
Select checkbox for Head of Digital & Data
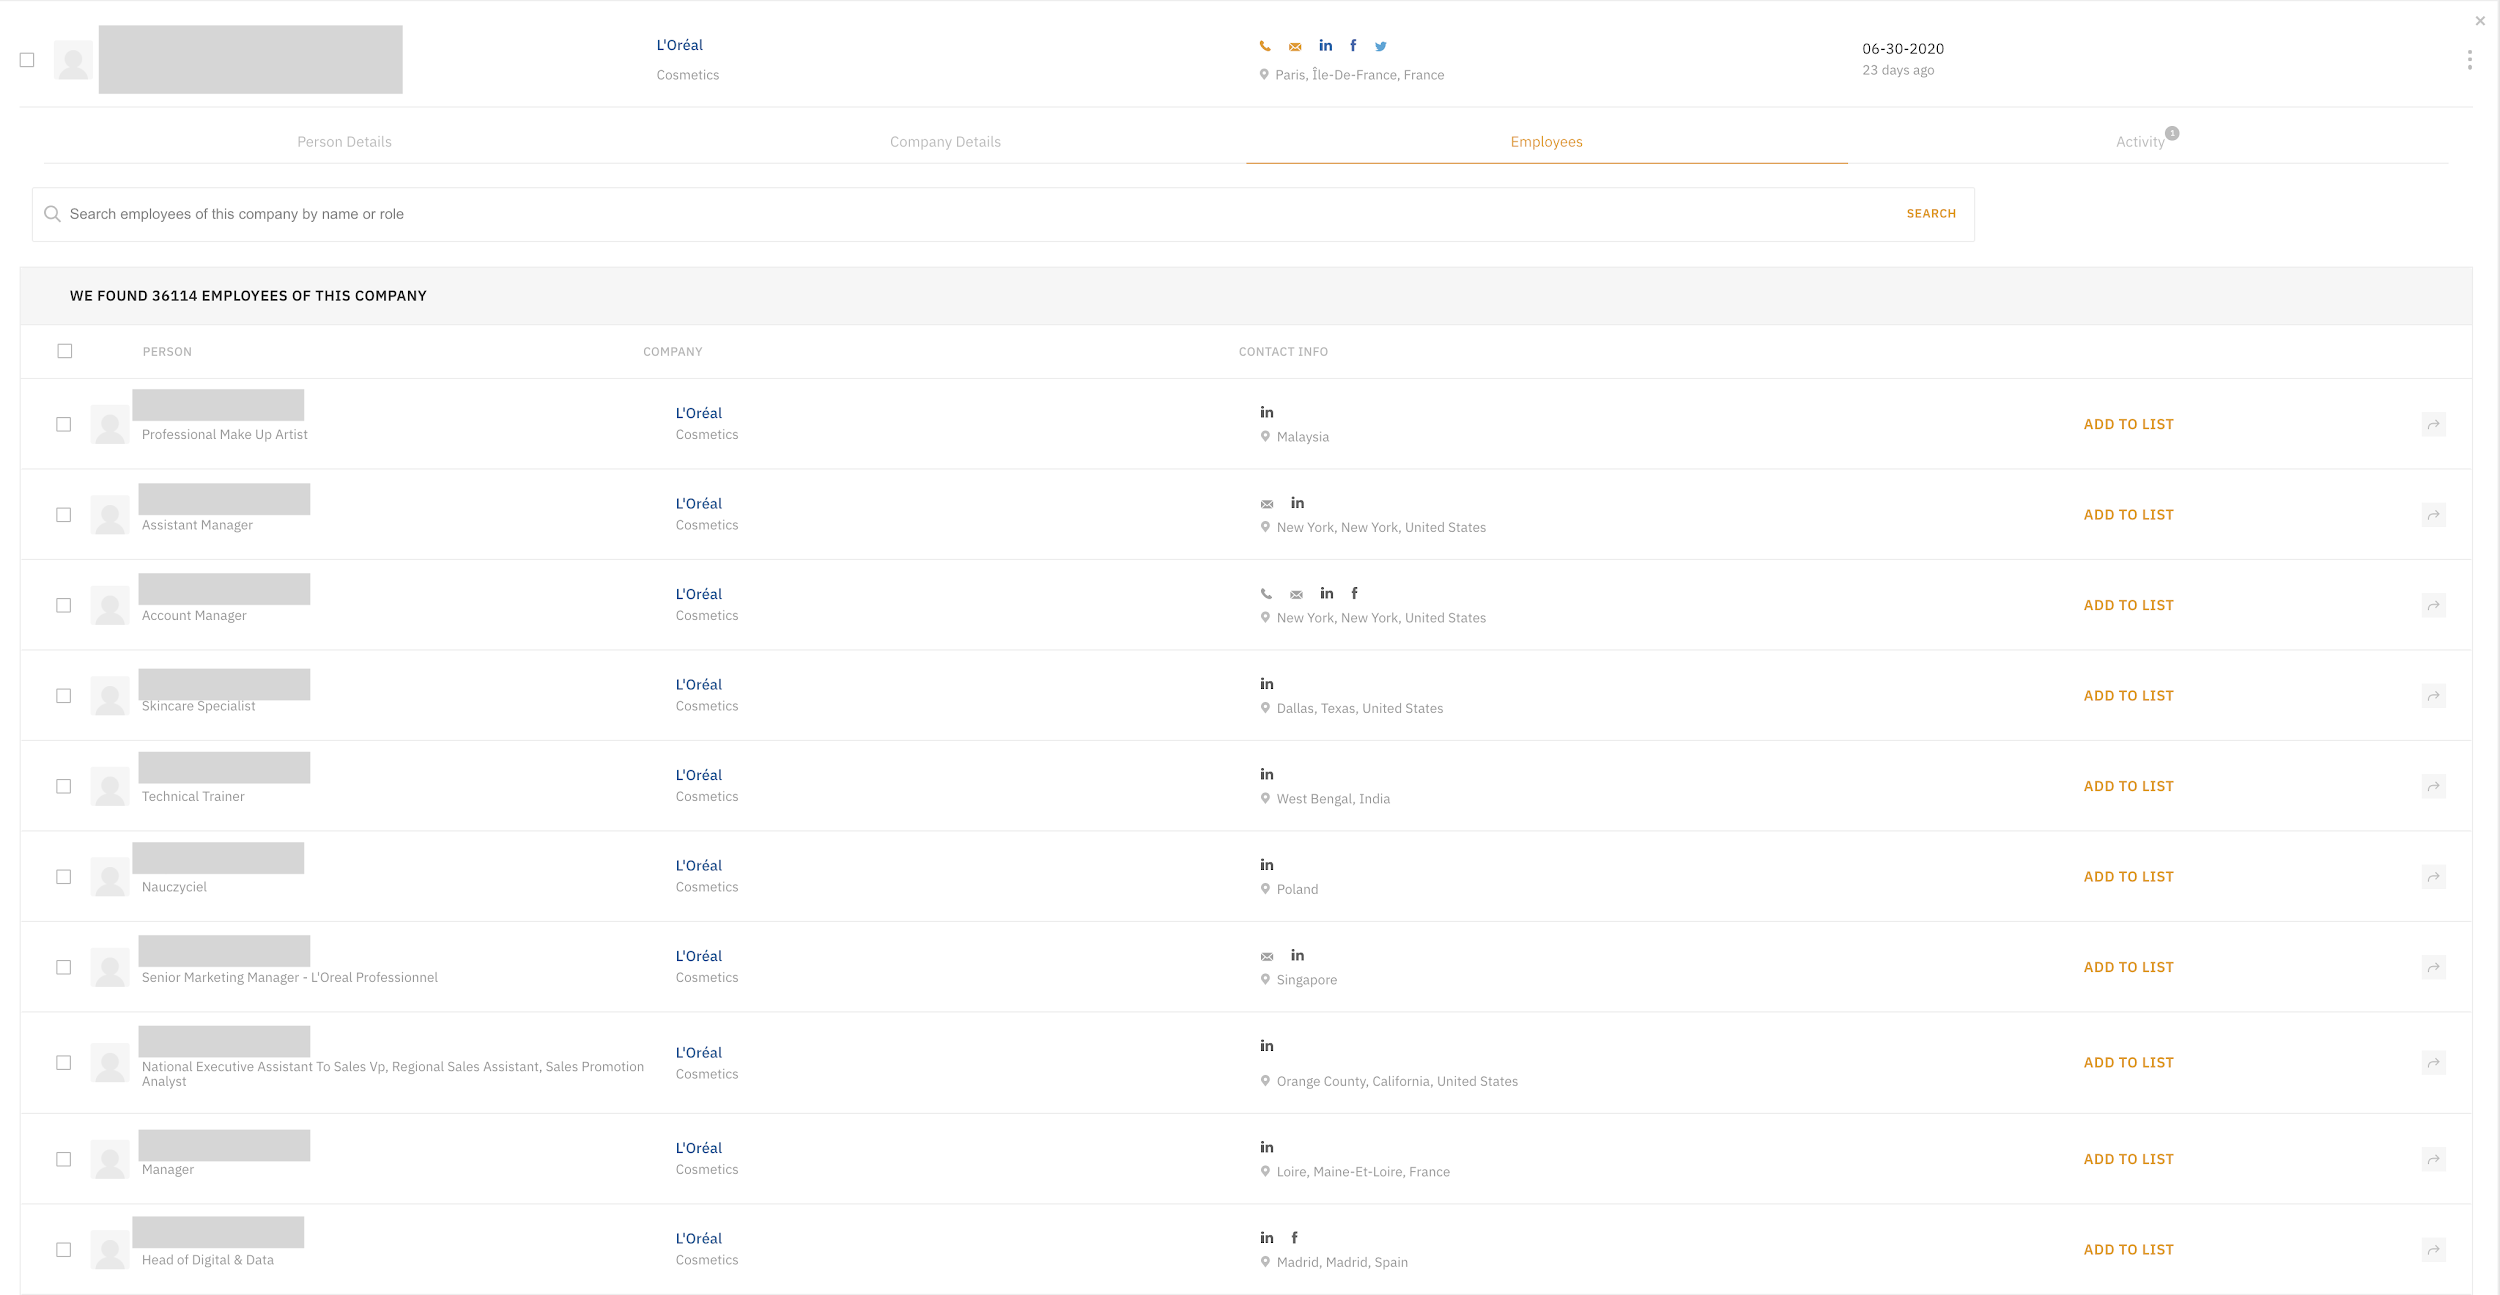(x=64, y=1250)
